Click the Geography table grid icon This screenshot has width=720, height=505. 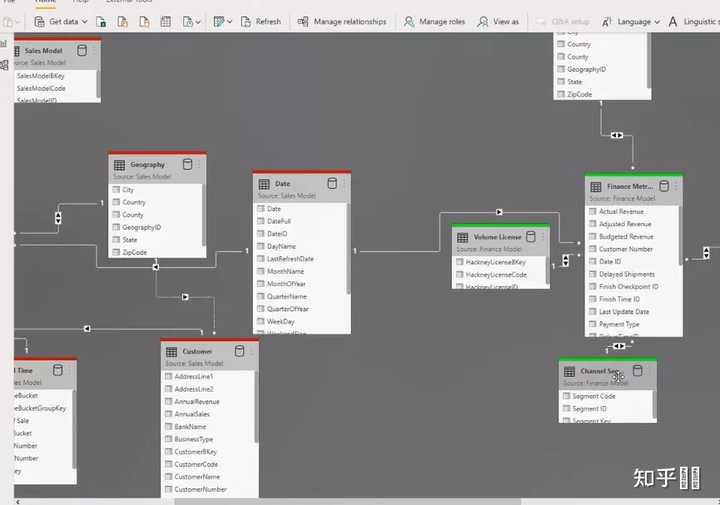pyautogui.click(x=119, y=165)
